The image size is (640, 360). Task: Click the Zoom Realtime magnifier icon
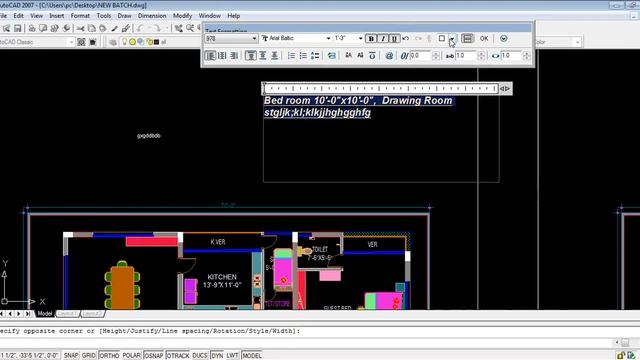click(x=190, y=28)
